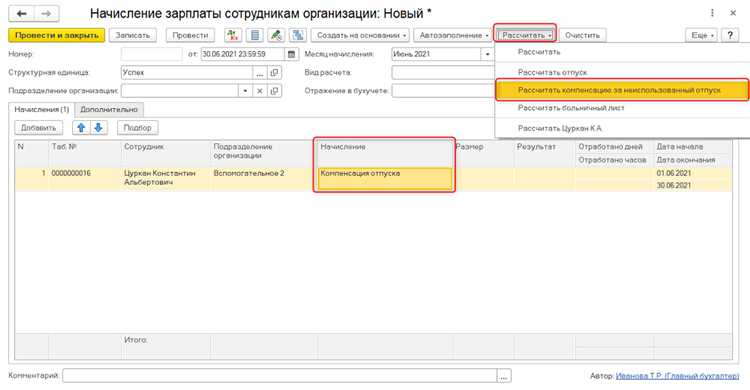Move row up with blue arrow

pos(81,128)
